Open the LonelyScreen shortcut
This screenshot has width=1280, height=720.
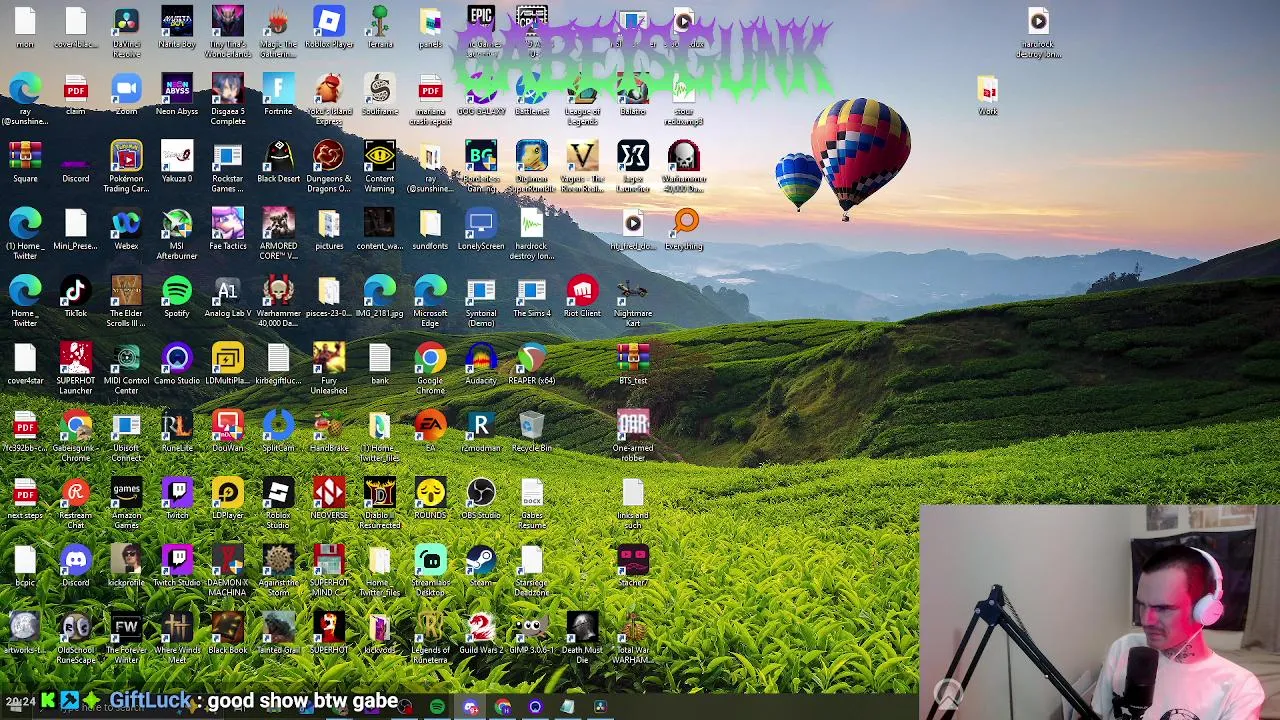tap(481, 230)
